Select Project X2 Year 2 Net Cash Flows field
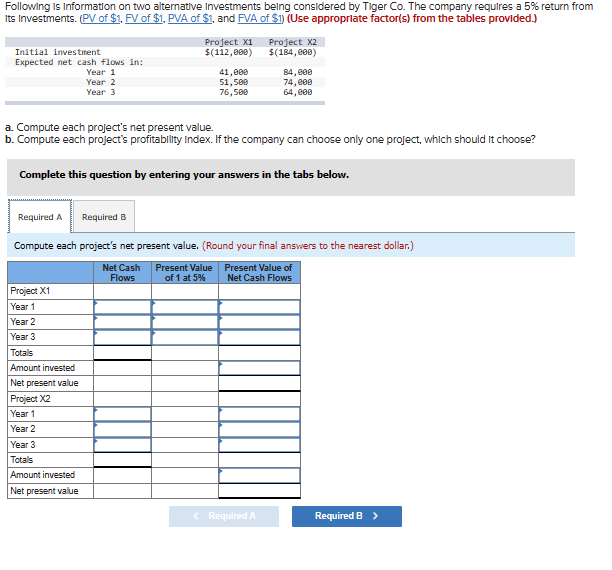This screenshot has height=570, width=612. click(122, 429)
